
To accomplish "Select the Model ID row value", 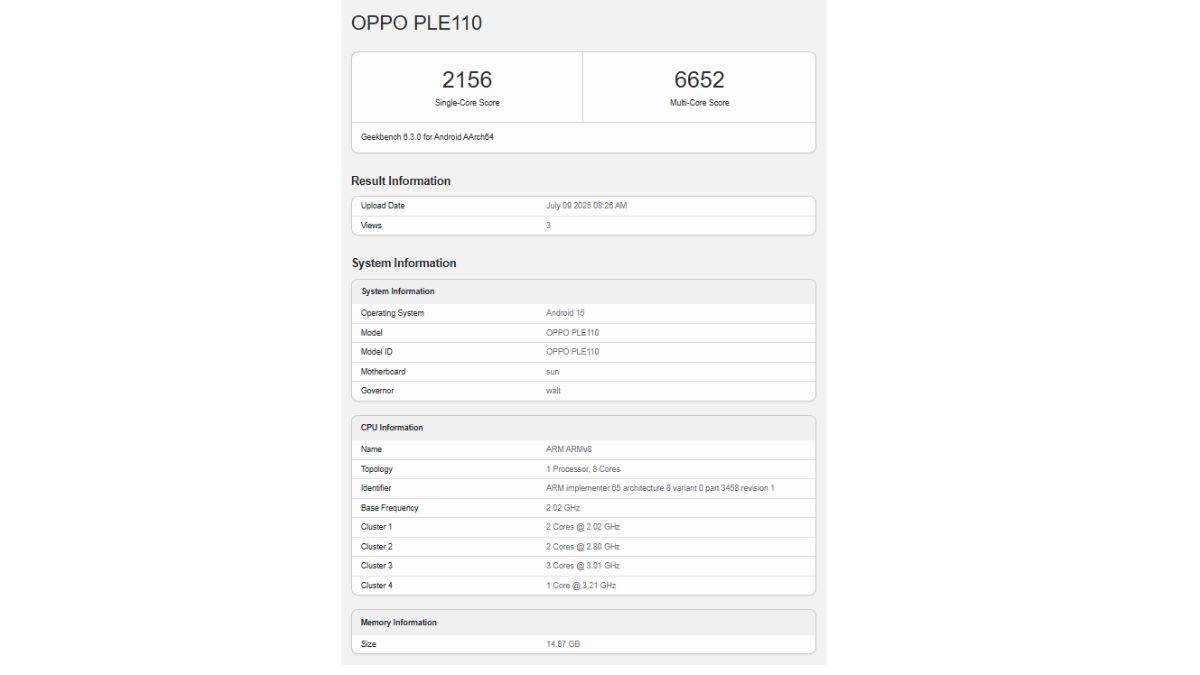I will [572, 352].
